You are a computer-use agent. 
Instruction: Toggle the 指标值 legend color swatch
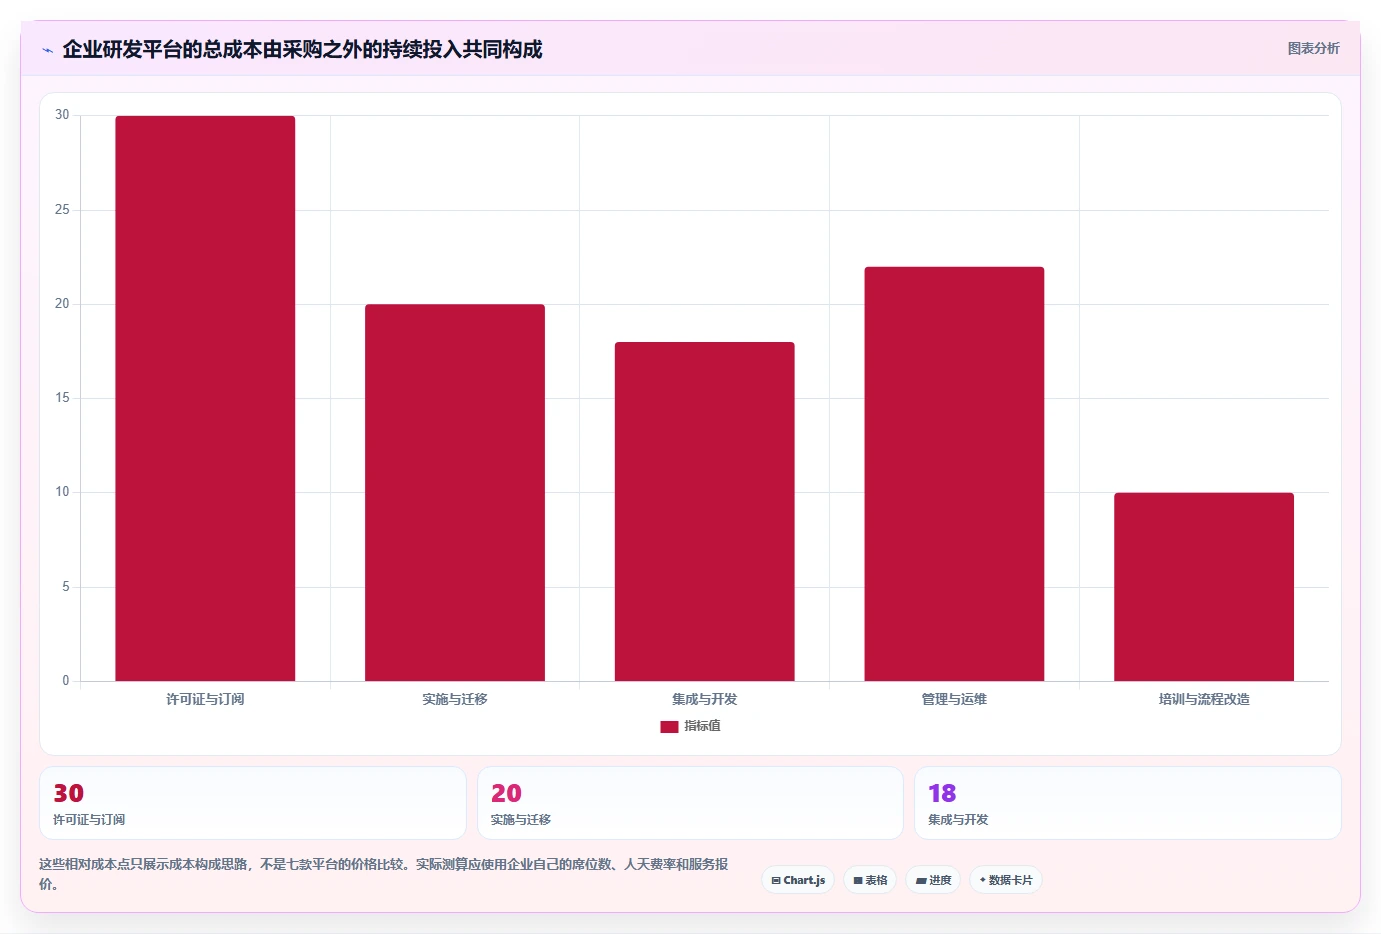pyautogui.click(x=669, y=726)
